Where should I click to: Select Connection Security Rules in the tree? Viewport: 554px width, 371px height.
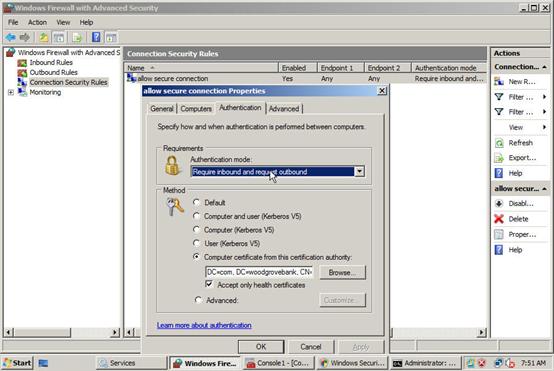click(x=69, y=82)
